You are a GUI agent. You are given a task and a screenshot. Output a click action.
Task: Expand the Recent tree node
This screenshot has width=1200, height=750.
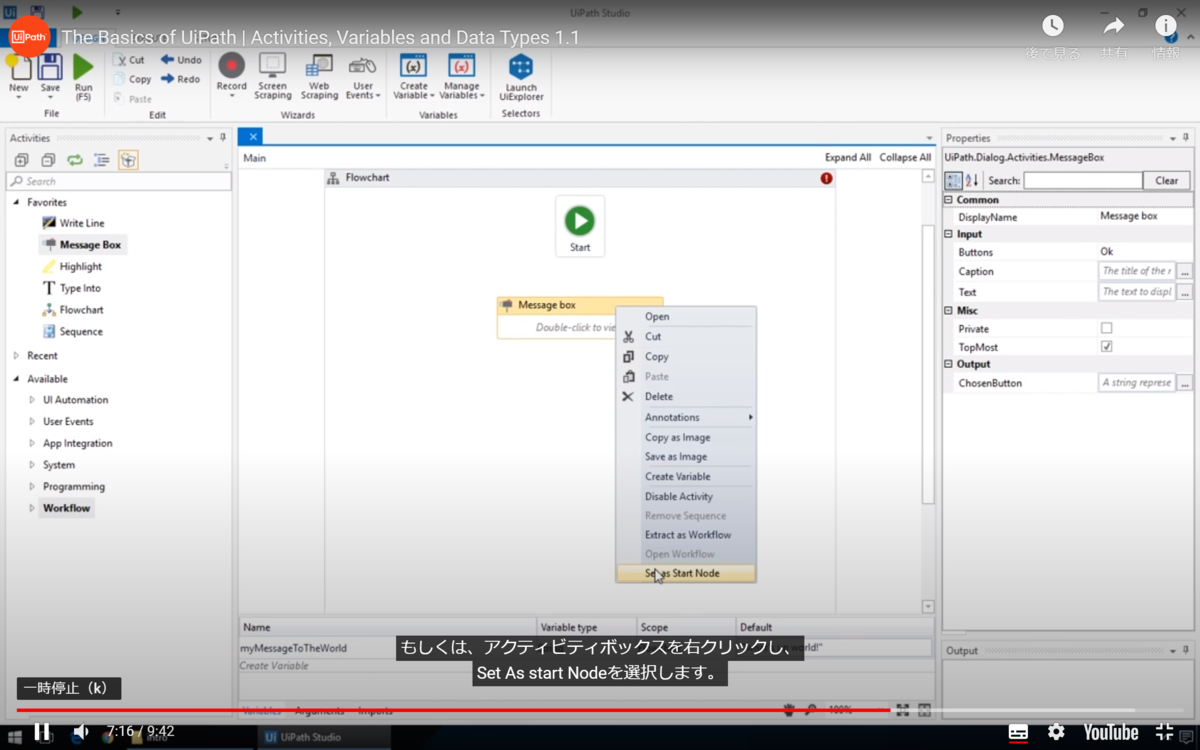pos(16,355)
